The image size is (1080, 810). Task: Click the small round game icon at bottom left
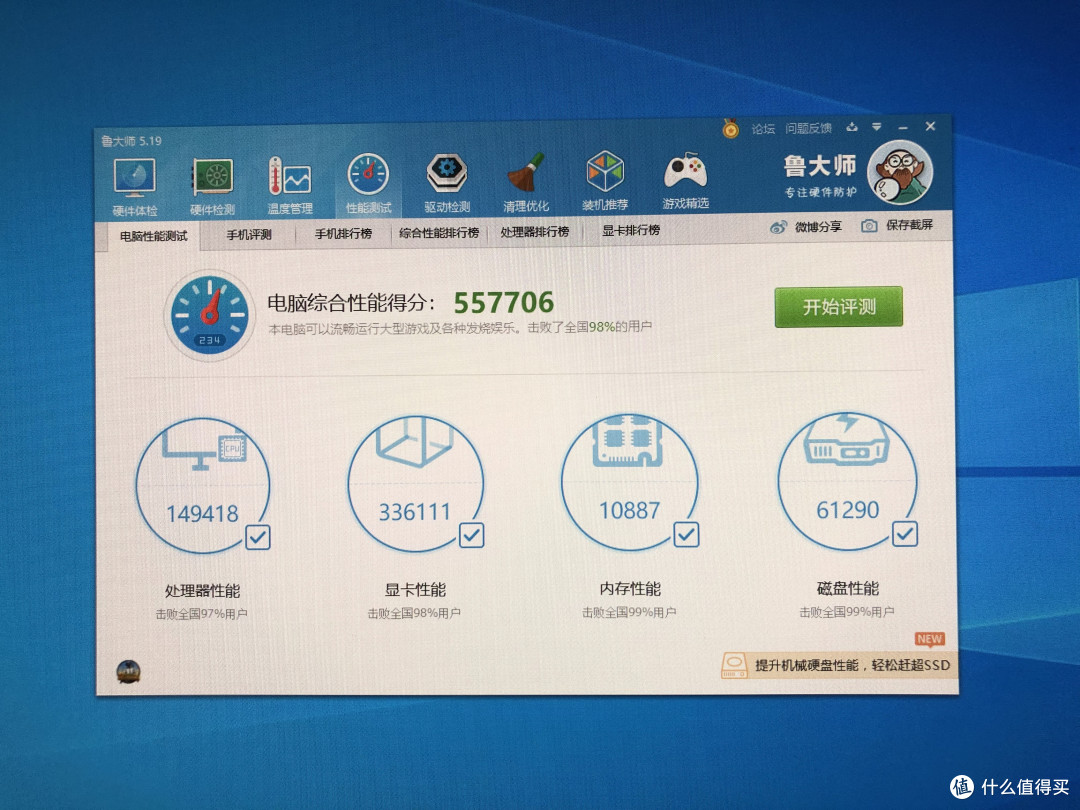(128, 671)
